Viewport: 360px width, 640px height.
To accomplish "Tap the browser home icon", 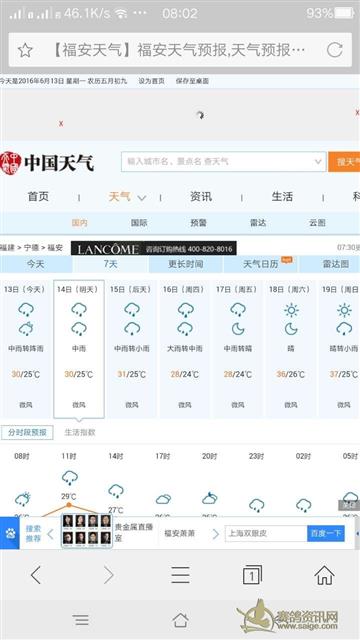I will (x=324, y=575).
